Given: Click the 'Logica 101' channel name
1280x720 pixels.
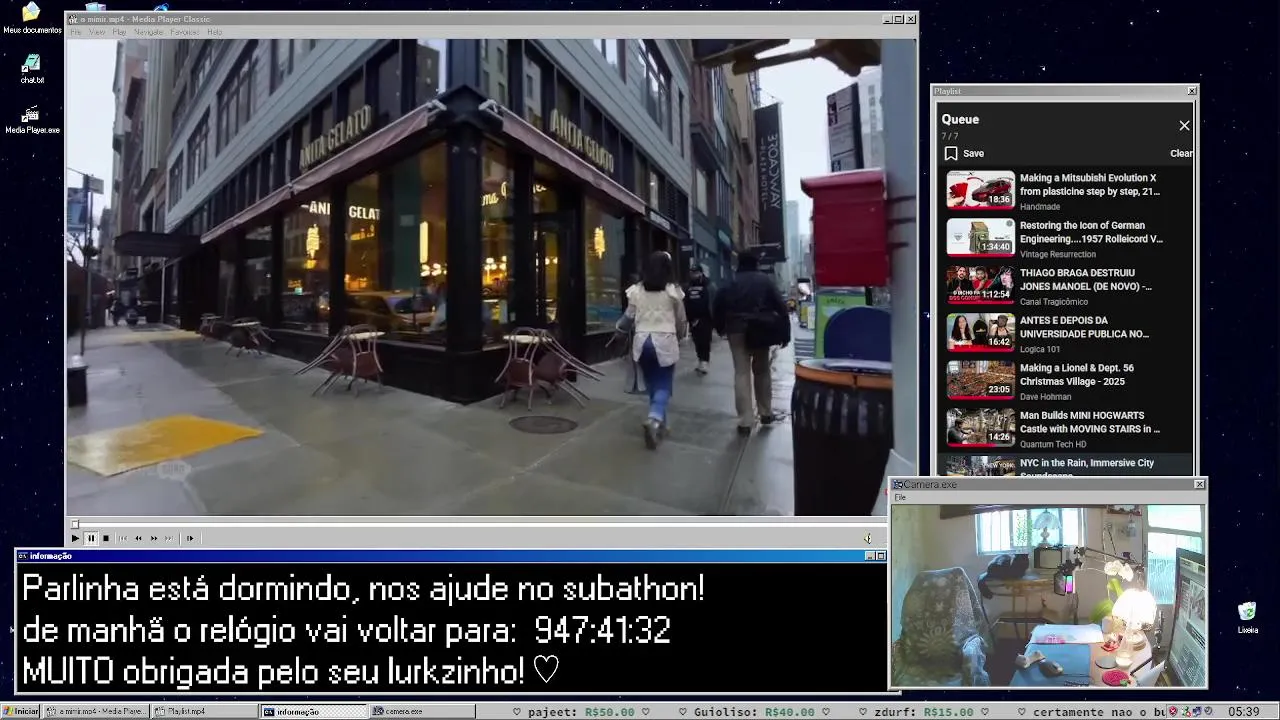Looking at the screenshot, I should [1039, 349].
